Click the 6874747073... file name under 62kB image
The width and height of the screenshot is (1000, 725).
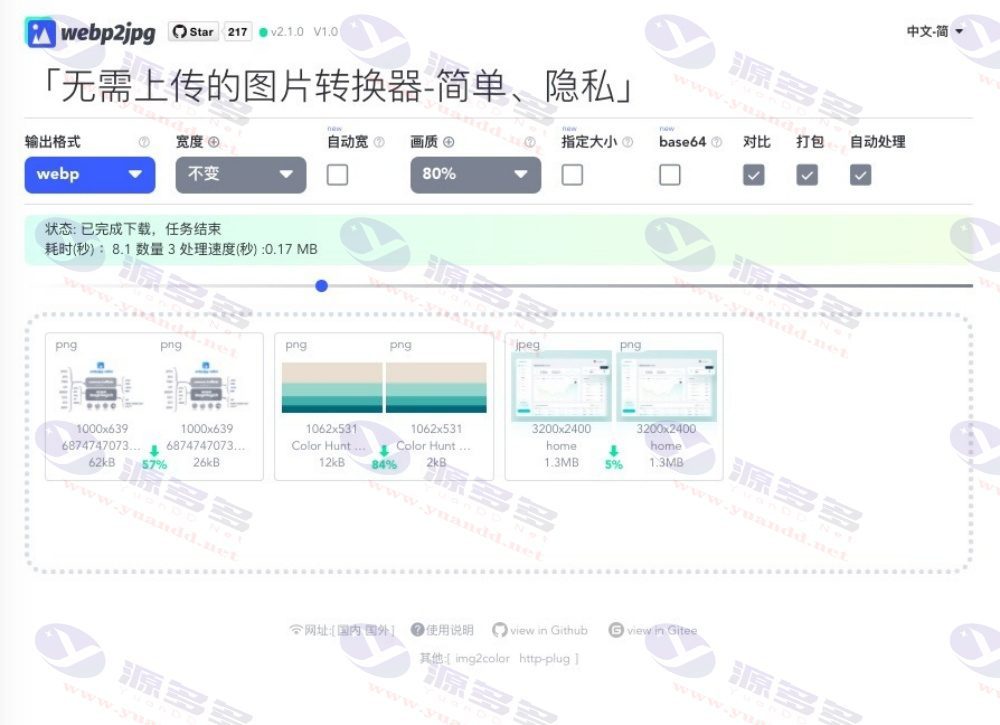101,445
